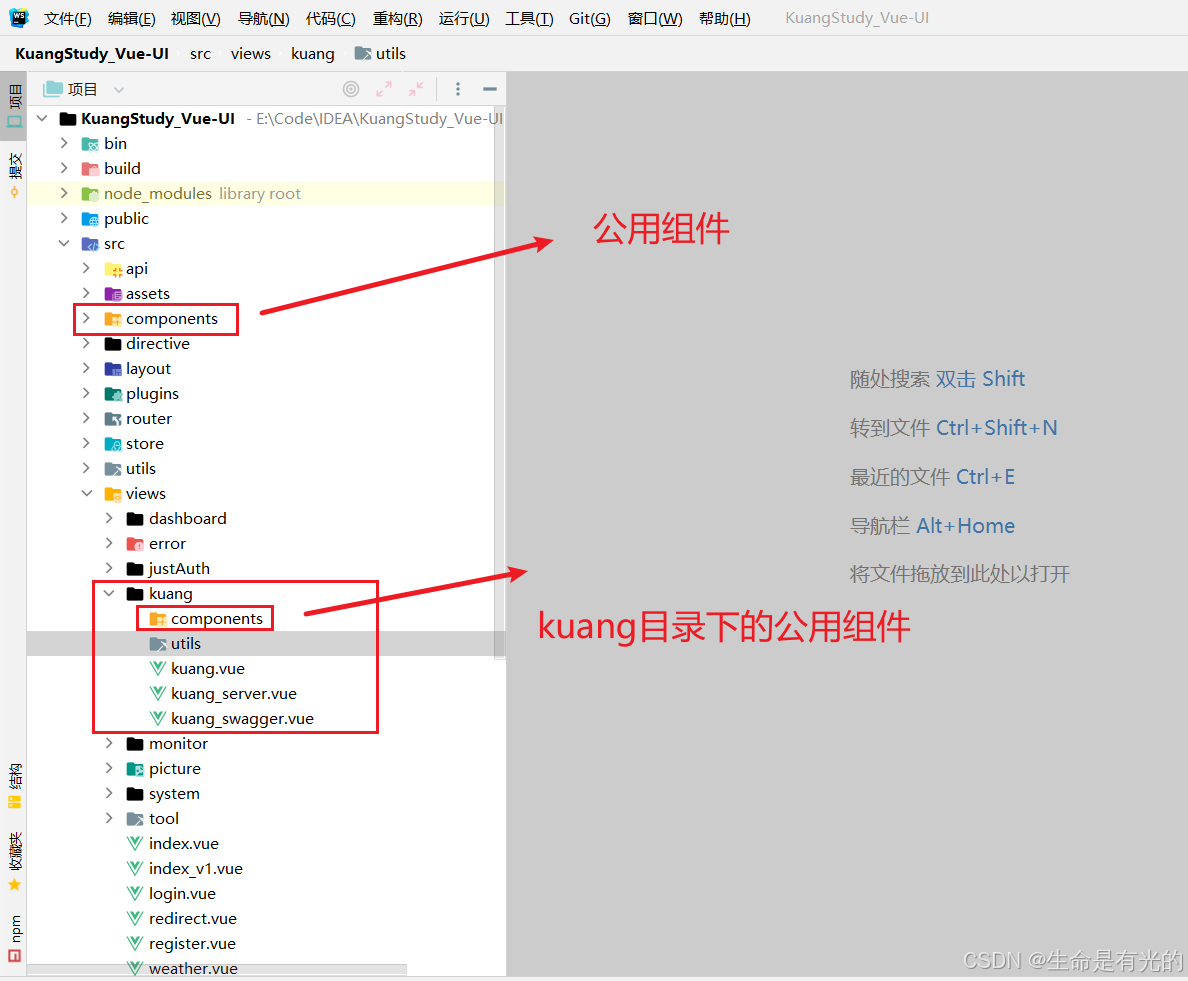
Task: Select kuang_server.vue in the tree
Action: tap(233, 694)
